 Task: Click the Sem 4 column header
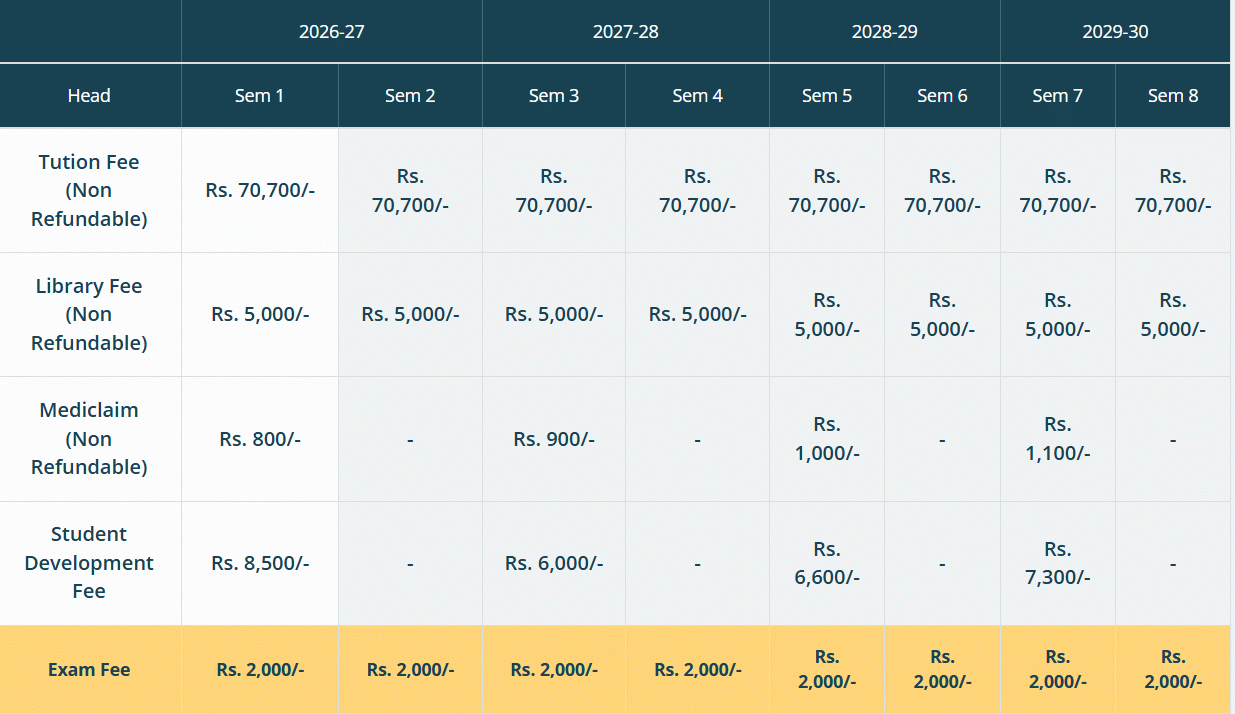[x=697, y=96]
